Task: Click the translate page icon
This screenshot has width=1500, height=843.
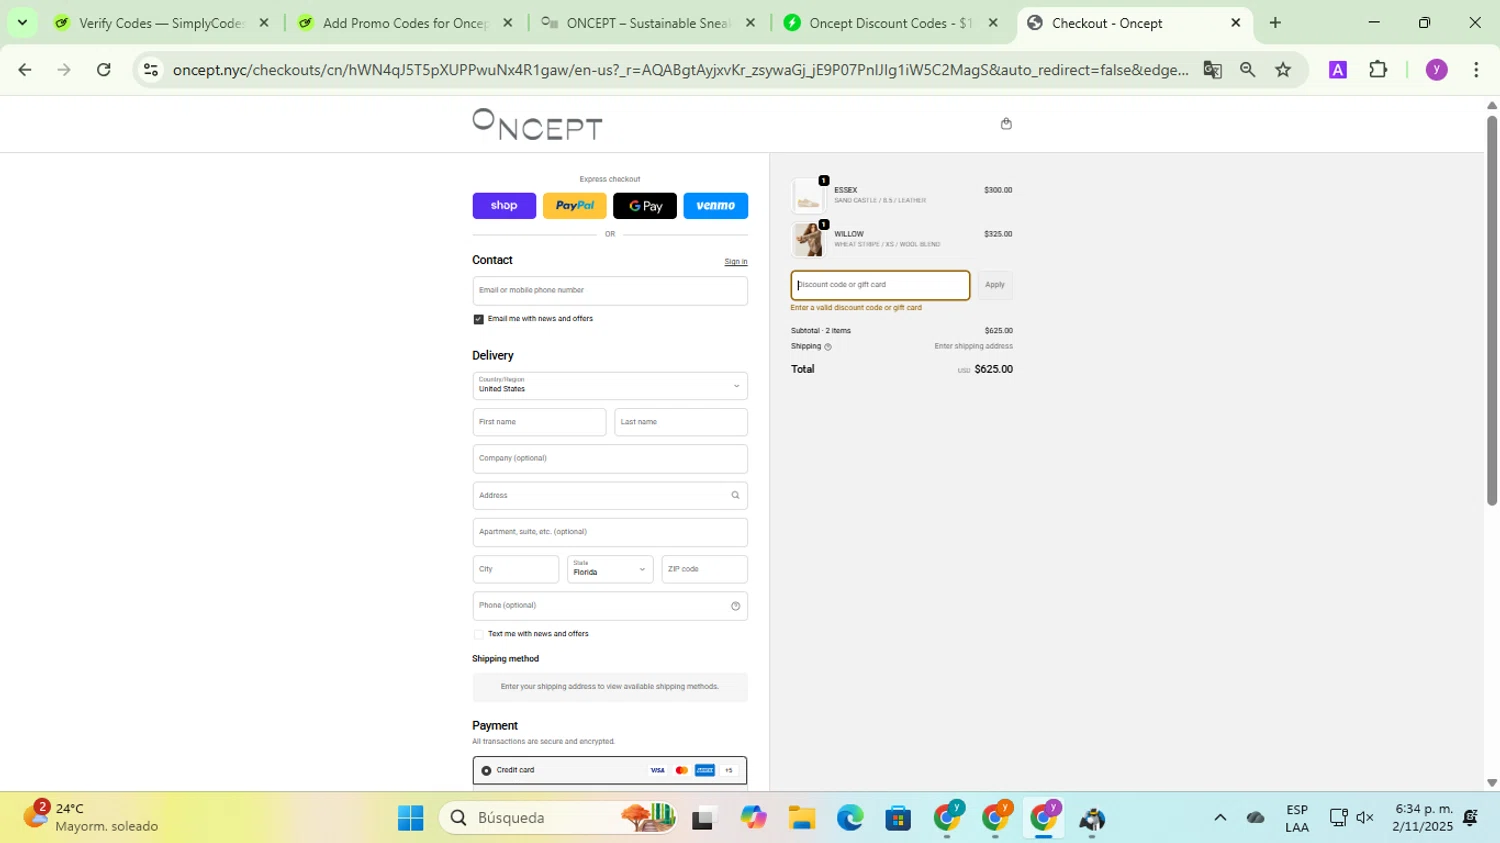Action: pos(1212,70)
